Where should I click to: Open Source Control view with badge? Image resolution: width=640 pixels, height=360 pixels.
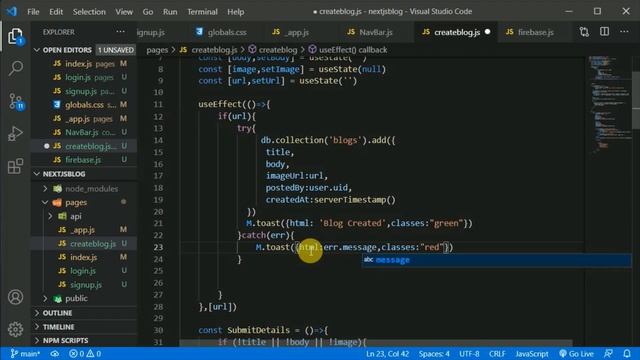(x=16, y=101)
